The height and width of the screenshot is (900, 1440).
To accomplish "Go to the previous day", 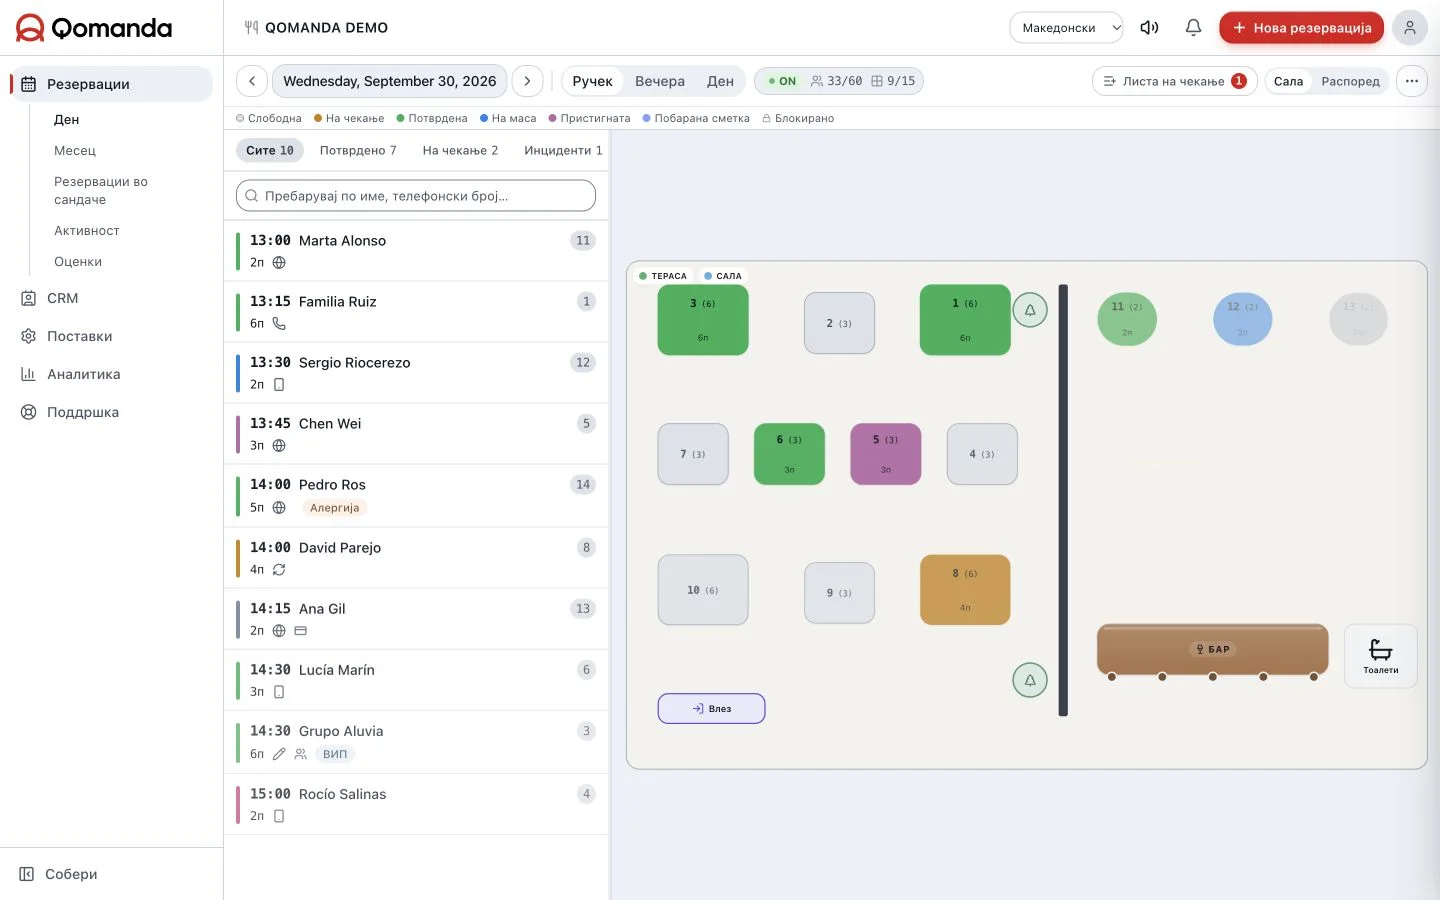I will point(252,81).
